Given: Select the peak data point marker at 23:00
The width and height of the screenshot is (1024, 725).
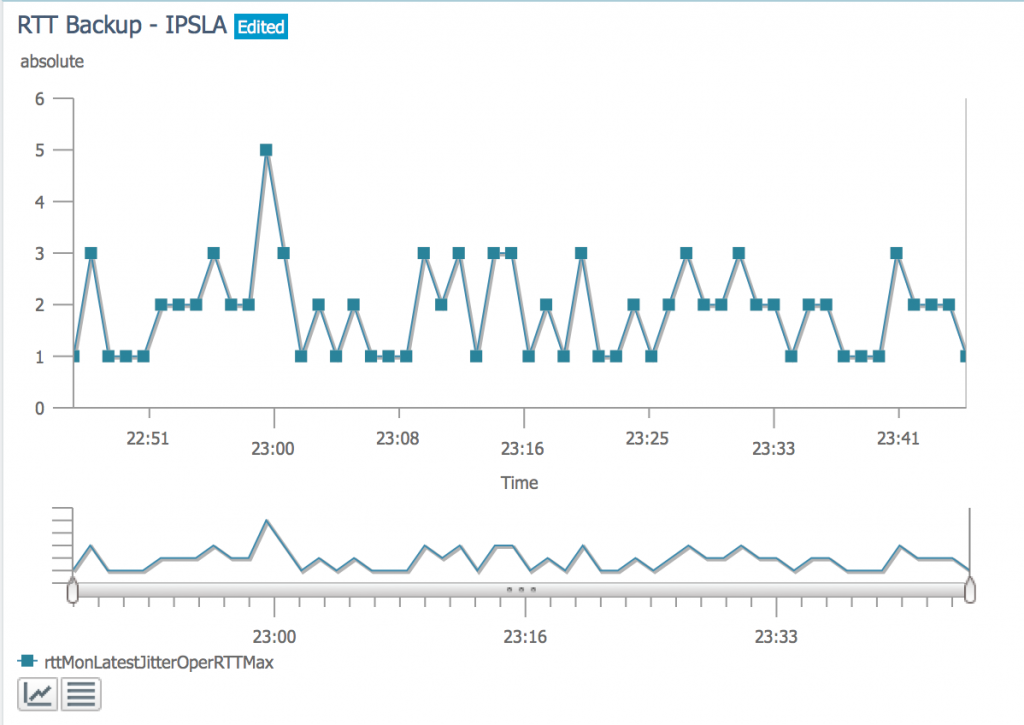Looking at the screenshot, I should tap(265, 149).
